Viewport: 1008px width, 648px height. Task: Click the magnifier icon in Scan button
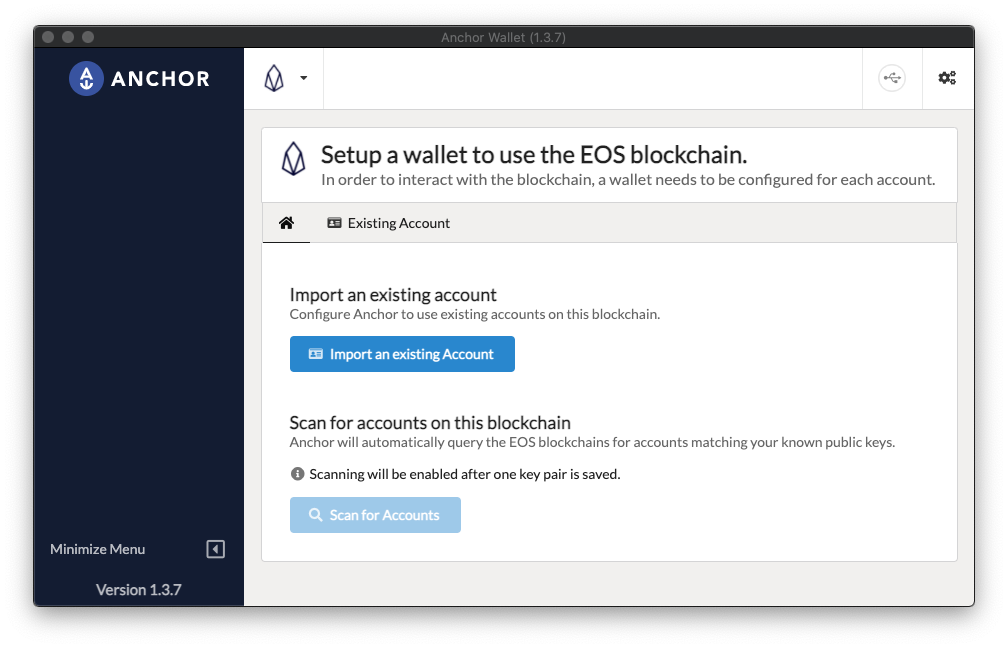pyautogui.click(x=315, y=515)
